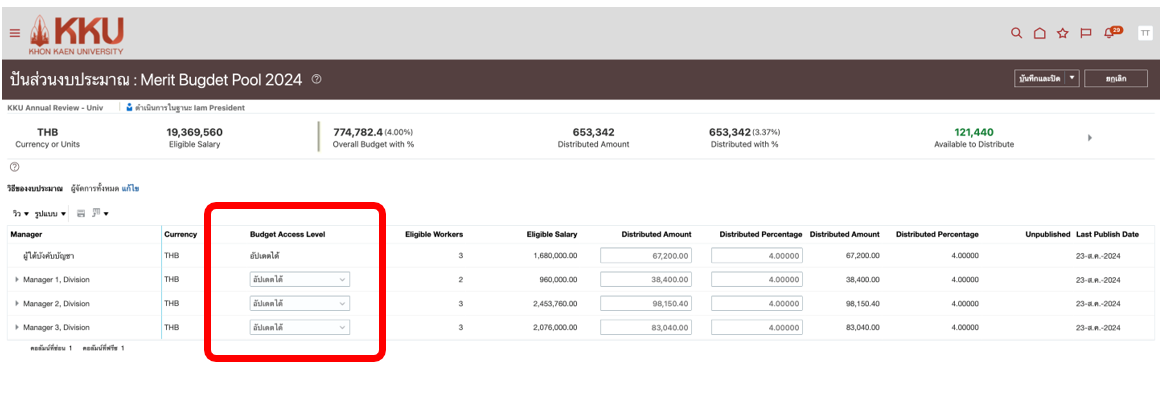This screenshot has height=403, width=1161.
Task: Click help icon beside Merit Bugdet Pool title
Action: click(316, 79)
